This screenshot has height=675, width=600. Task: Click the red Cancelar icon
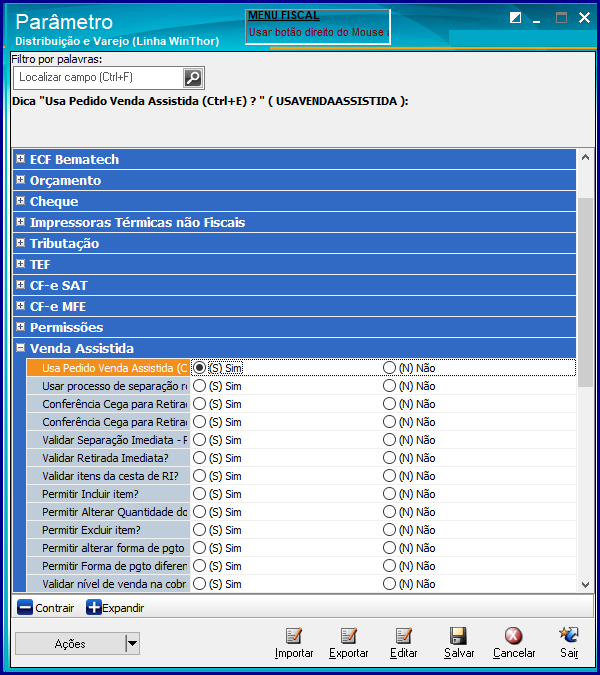click(x=513, y=635)
